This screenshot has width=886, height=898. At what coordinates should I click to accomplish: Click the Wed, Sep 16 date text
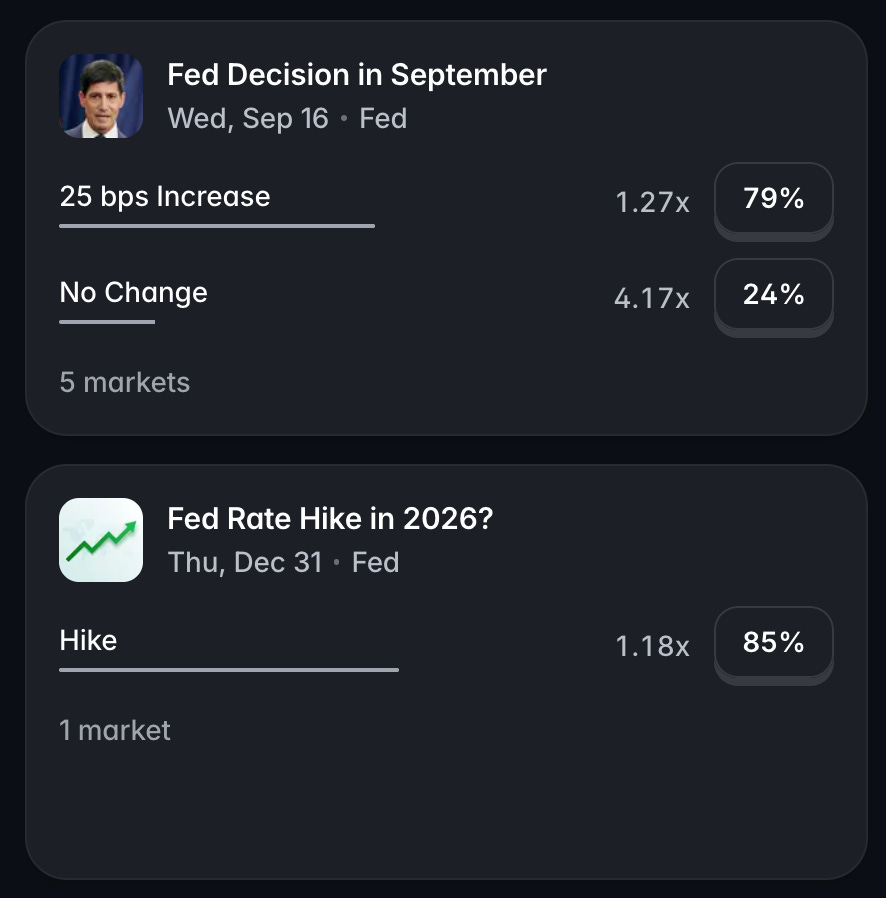248,119
